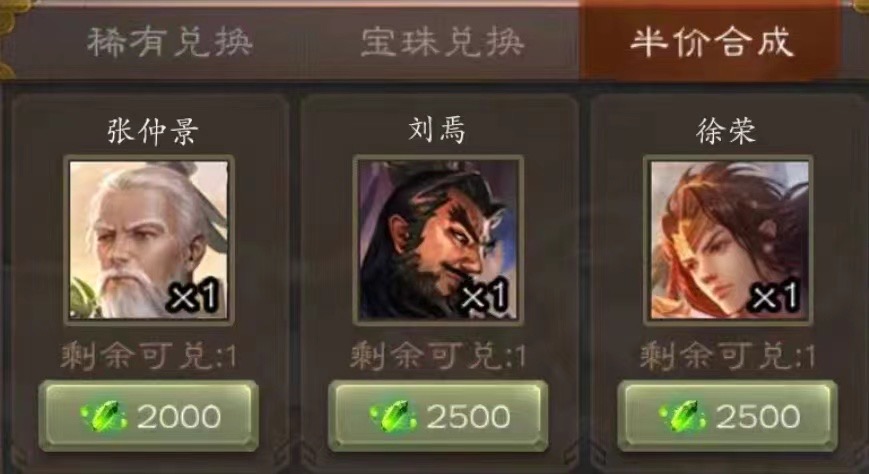Screen dimensions: 869x474
Task: Click green gem icon on 2000 button
Action: click(104, 416)
